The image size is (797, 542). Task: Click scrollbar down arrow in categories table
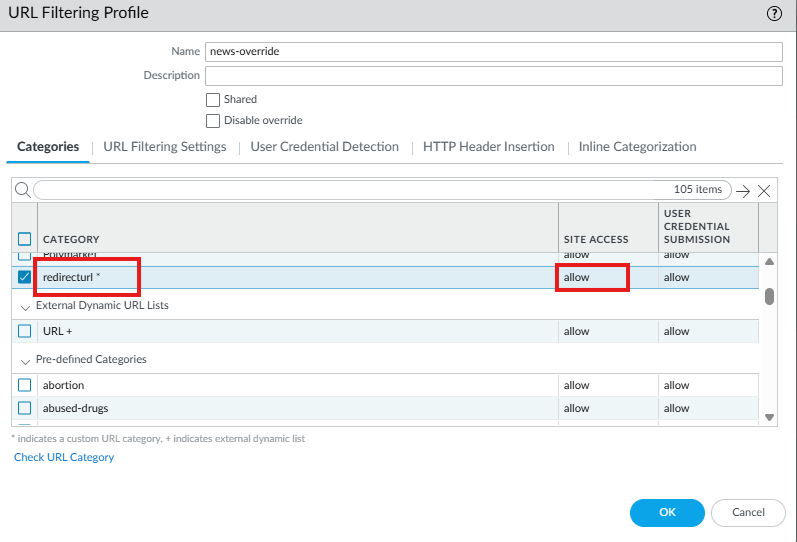click(769, 417)
